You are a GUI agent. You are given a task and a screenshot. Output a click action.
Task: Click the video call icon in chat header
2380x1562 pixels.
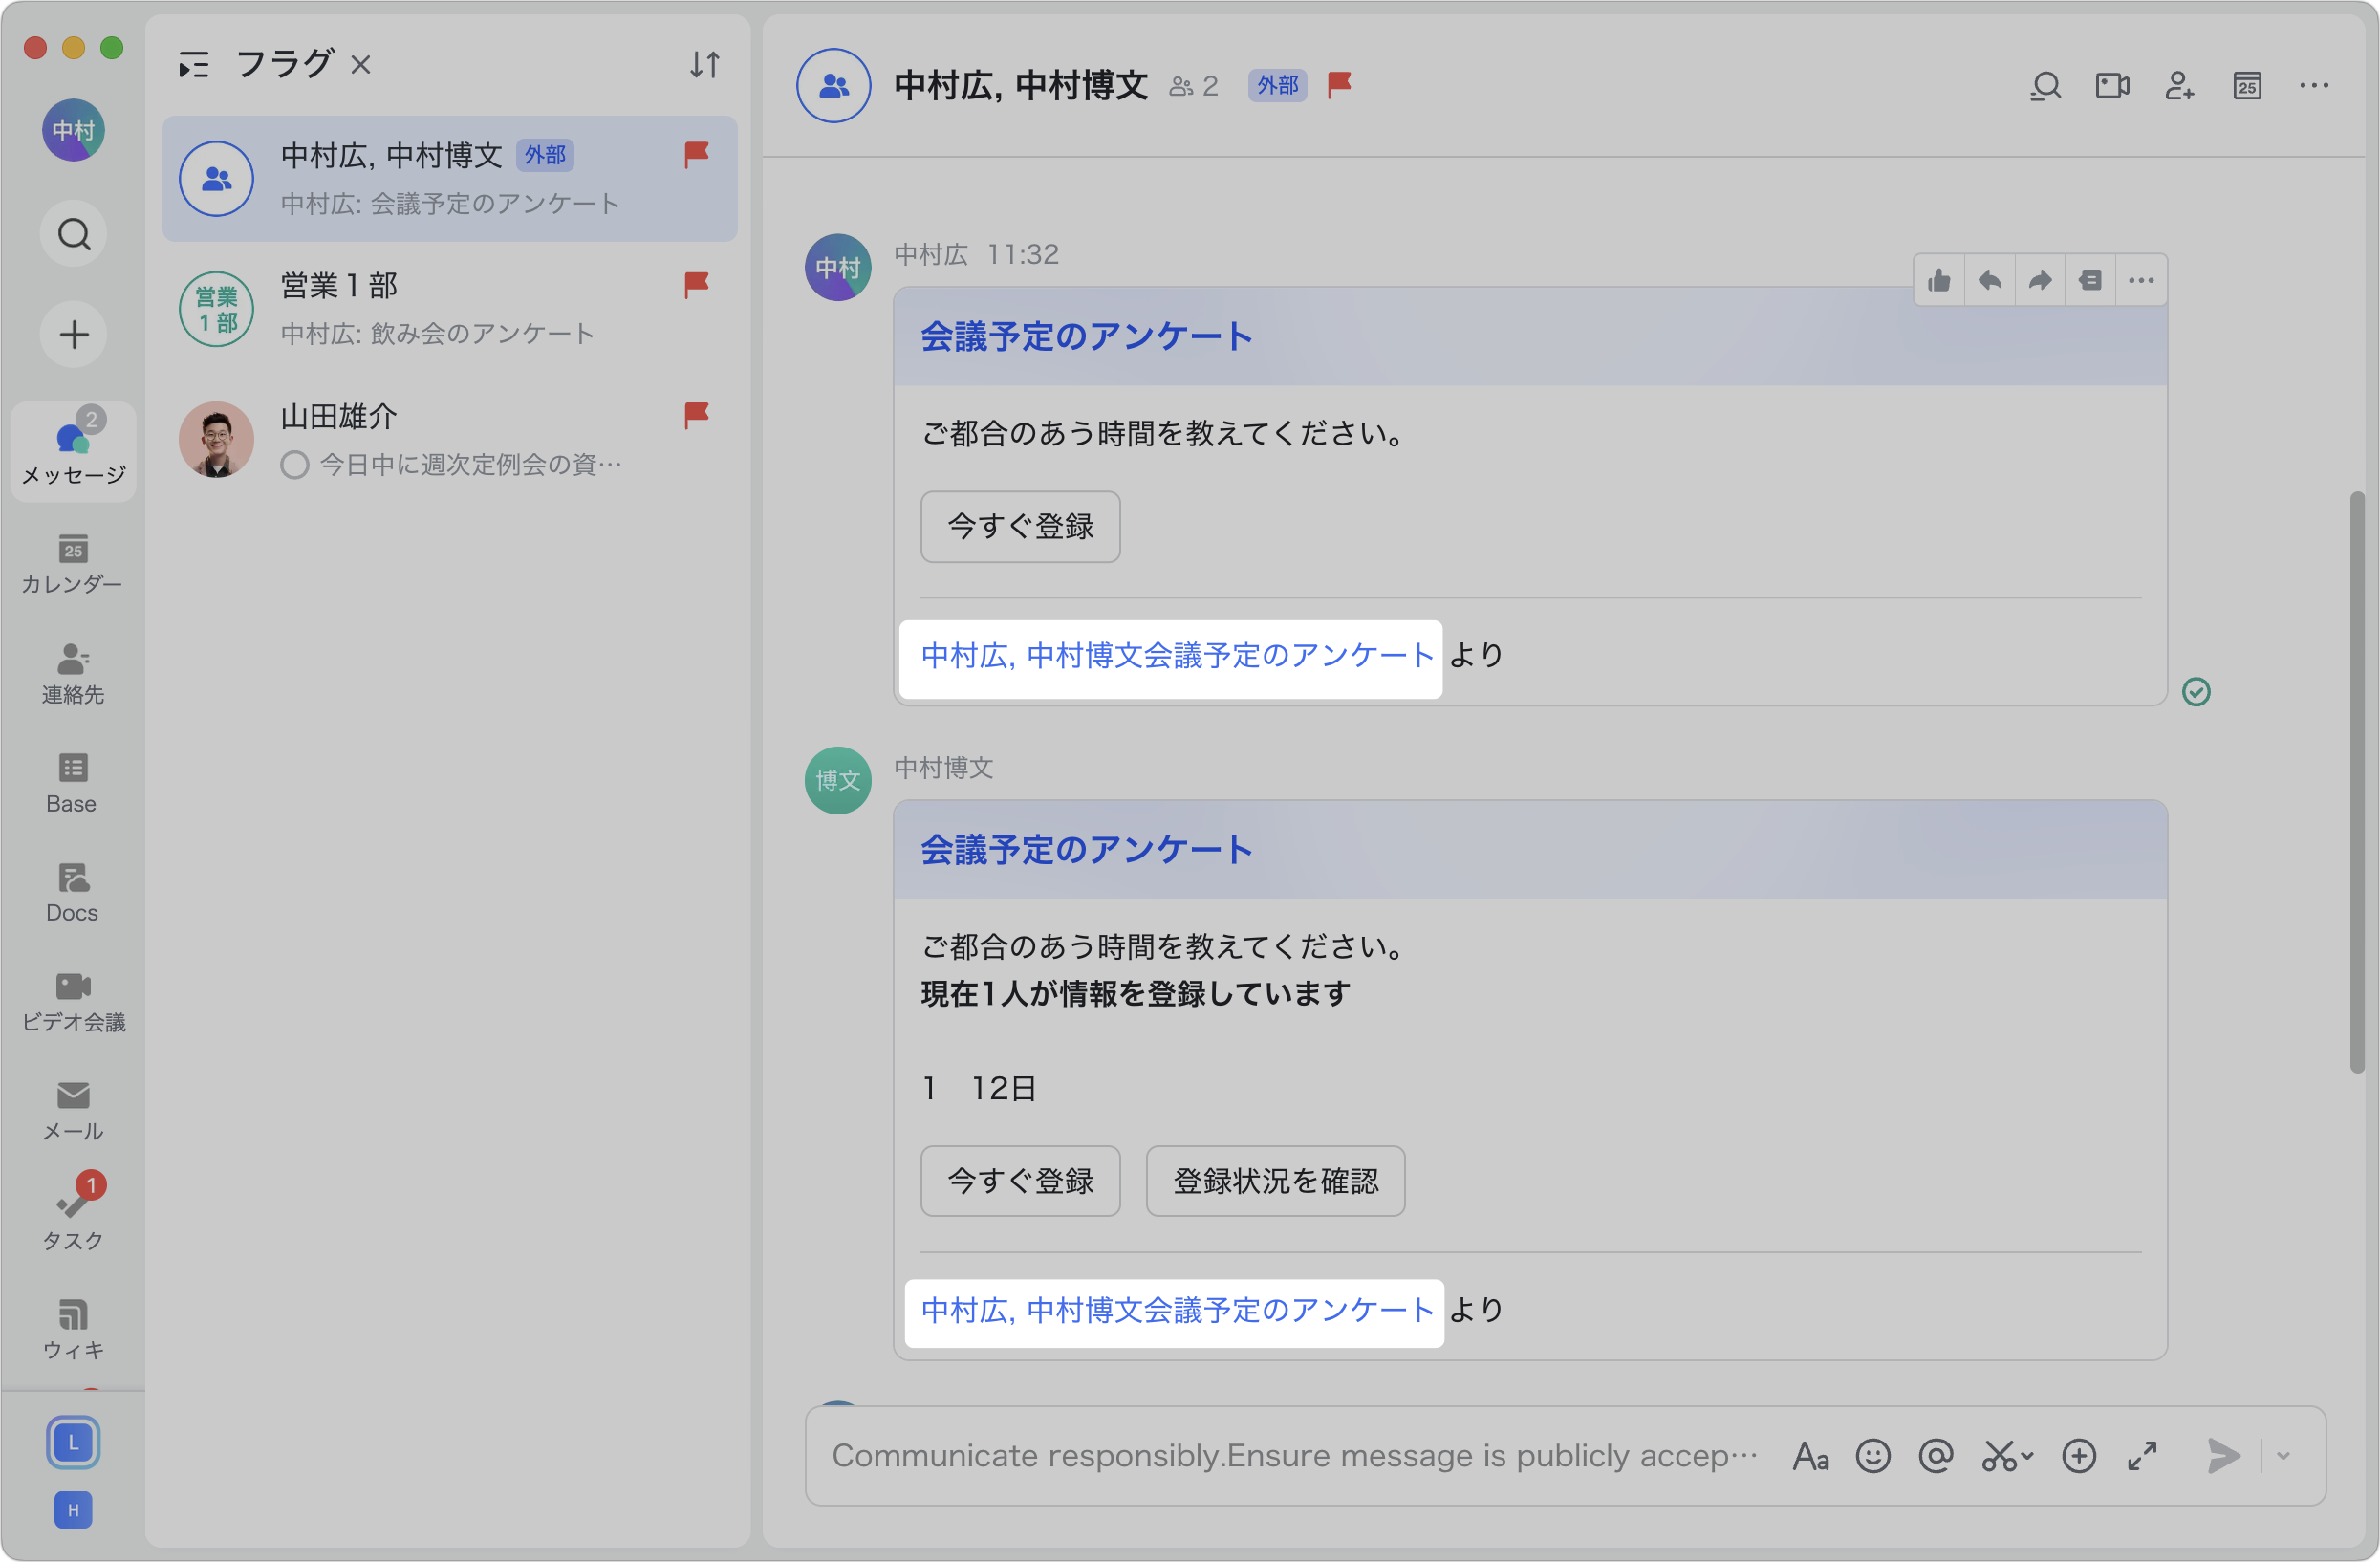pyautogui.click(x=2112, y=86)
